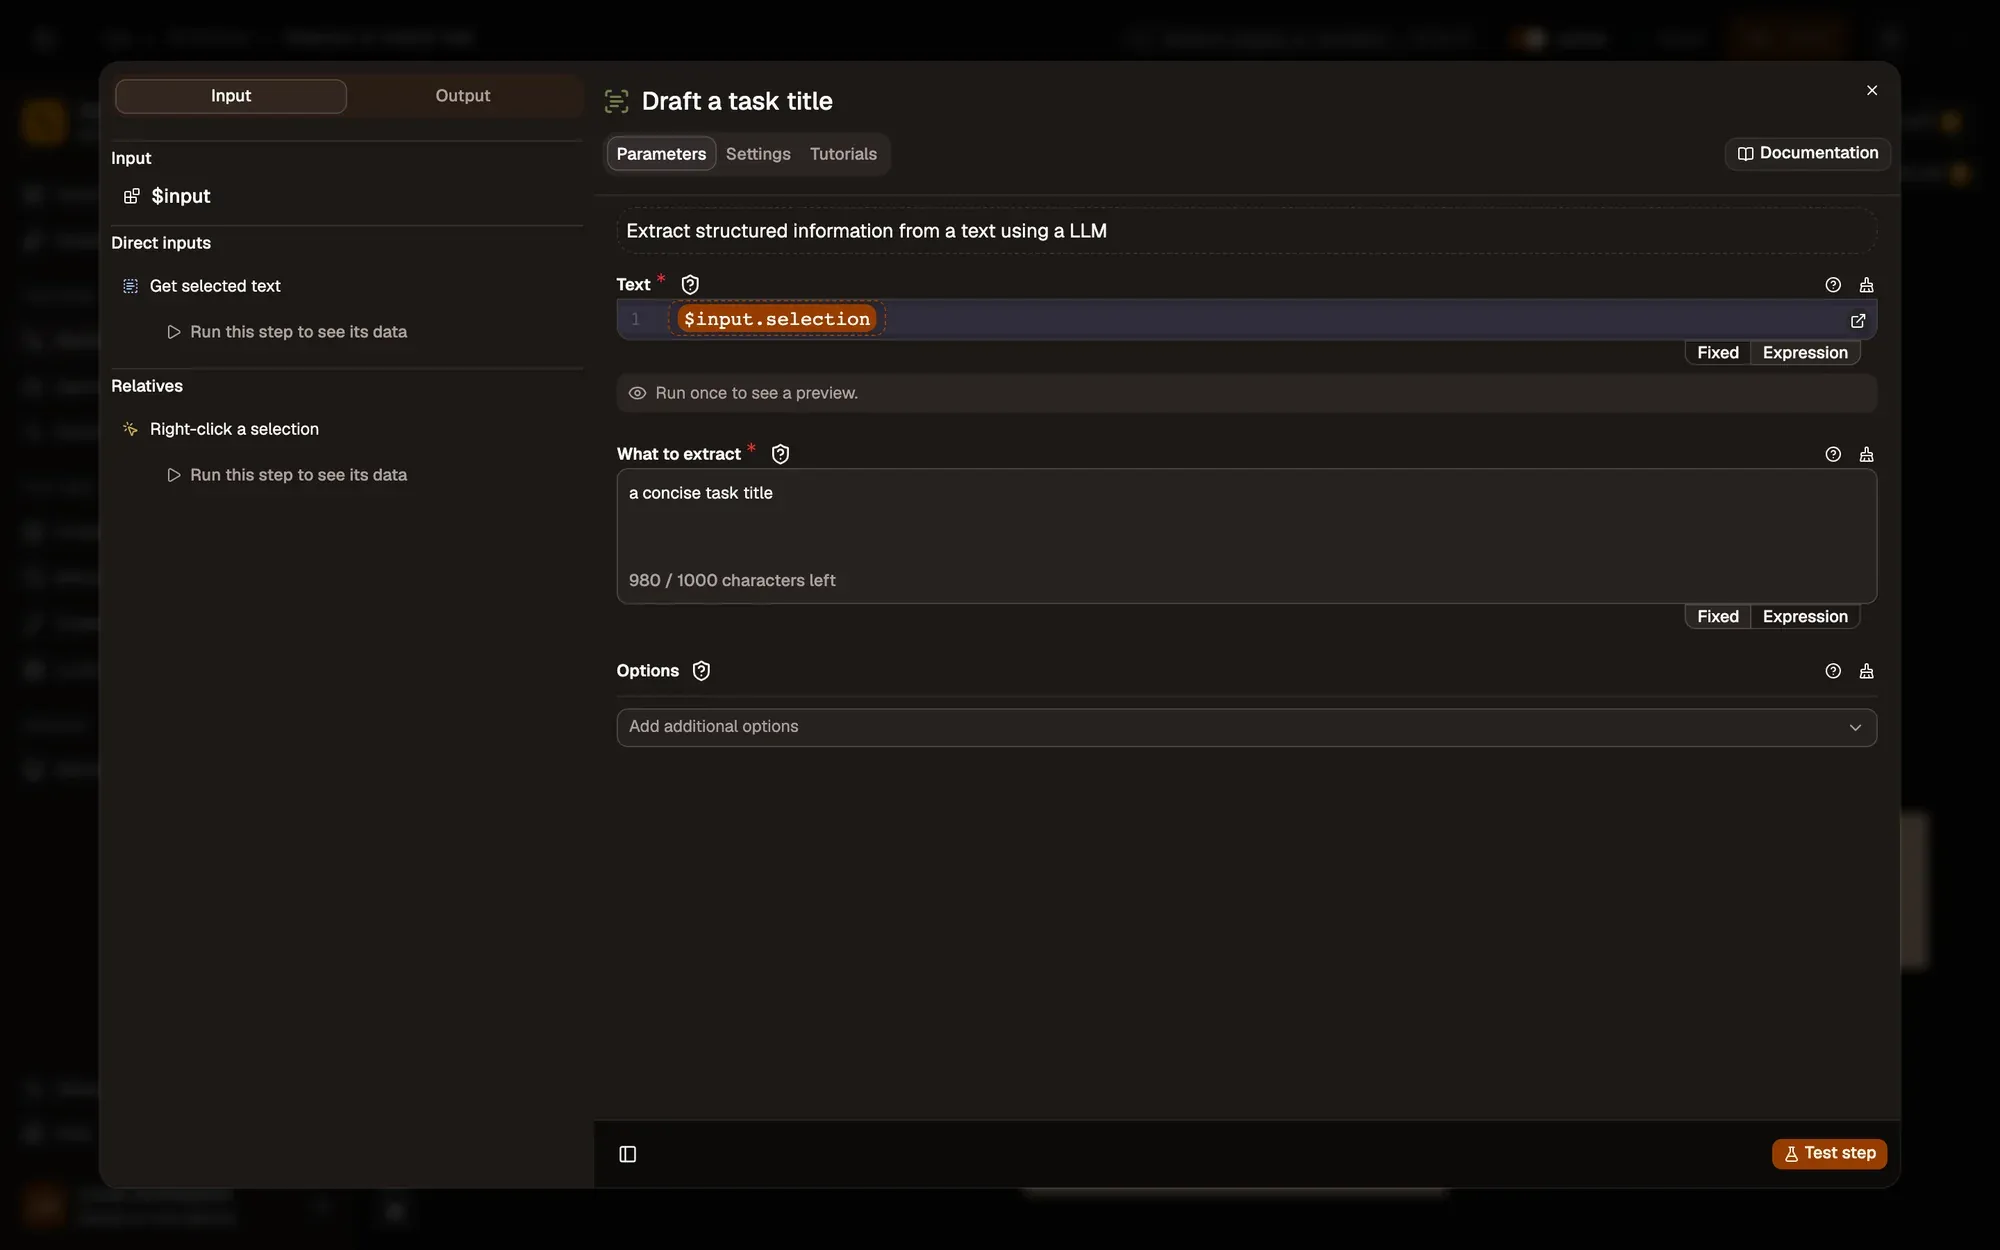The image size is (2000, 1250).
Task: Open help for the Text field
Action: (x=1833, y=285)
